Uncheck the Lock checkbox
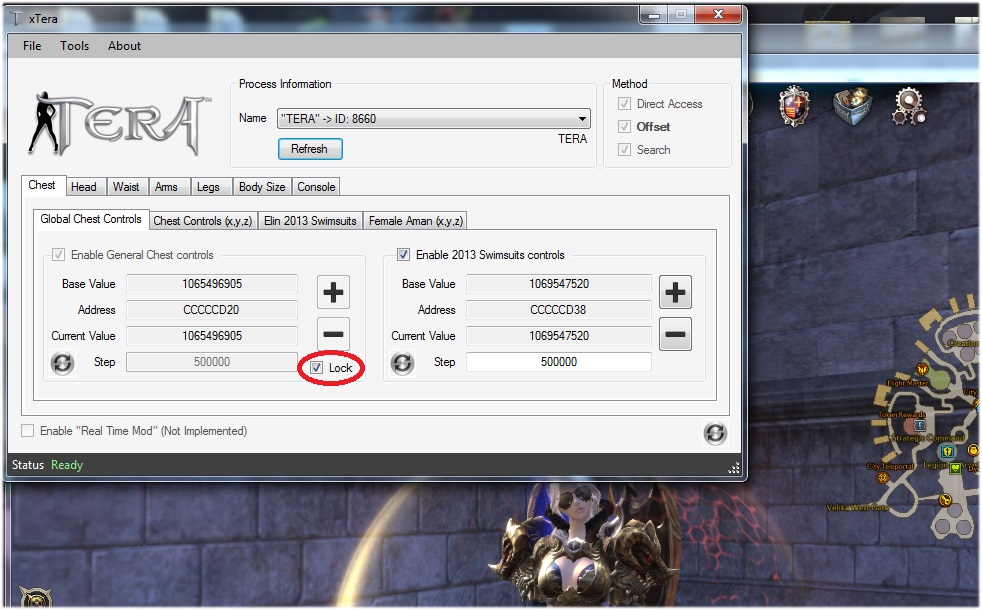 [x=317, y=368]
